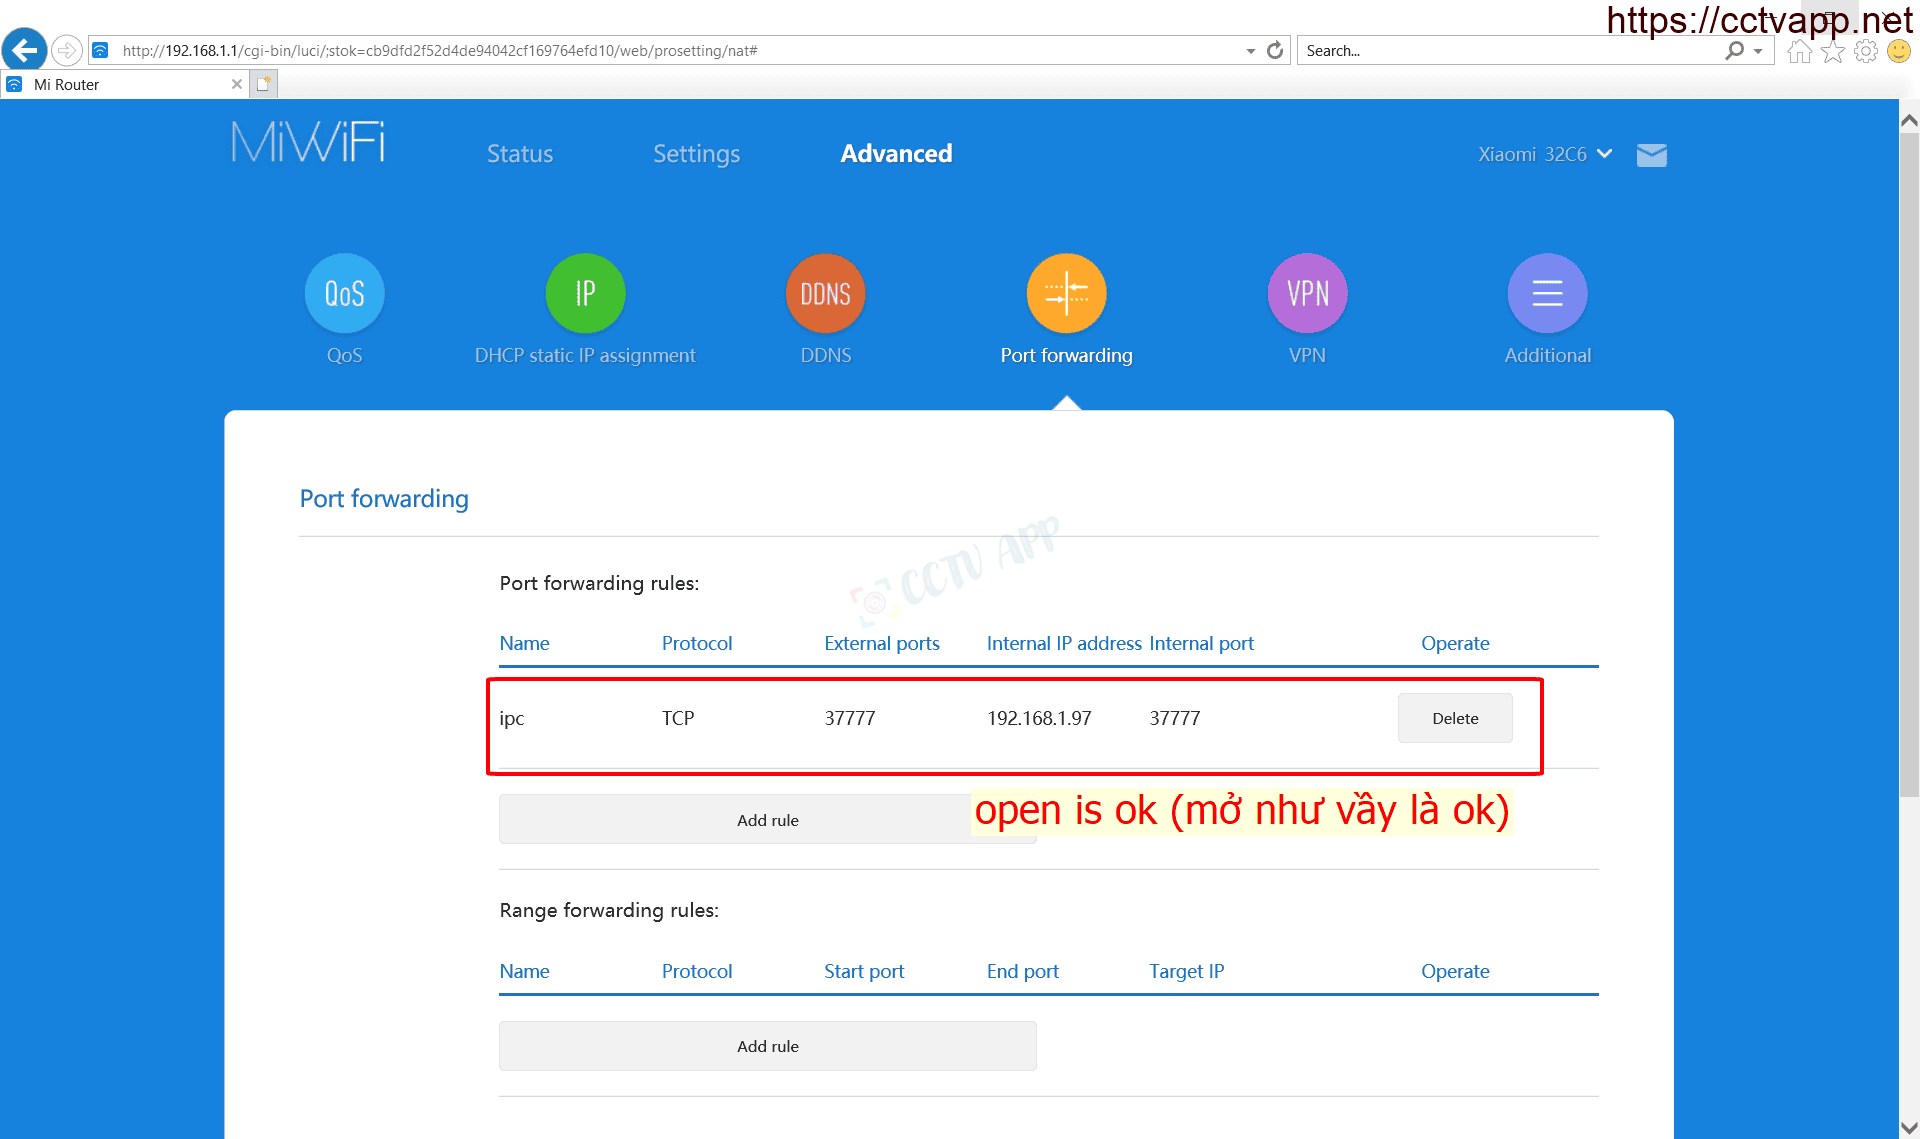The height and width of the screenshot is (1139, 1920).
Task: Click the MiWiFi logo
Action: coord(308,143)
